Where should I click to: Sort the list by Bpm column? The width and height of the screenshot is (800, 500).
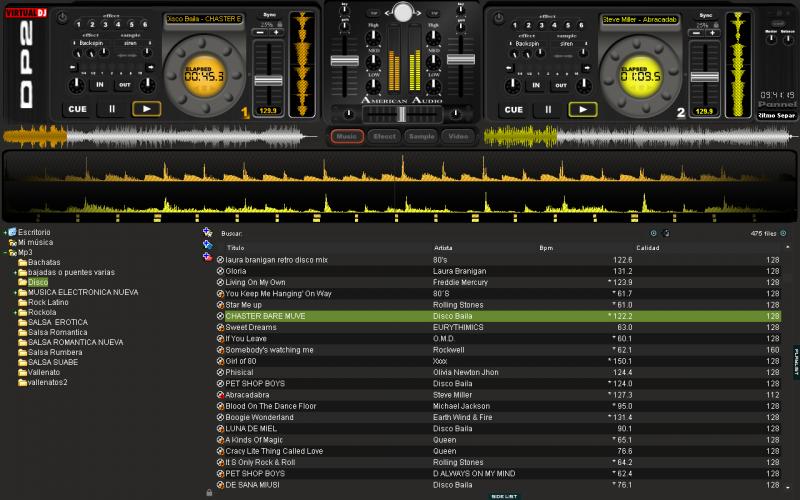pyautogui.click(x=546, y=248)
